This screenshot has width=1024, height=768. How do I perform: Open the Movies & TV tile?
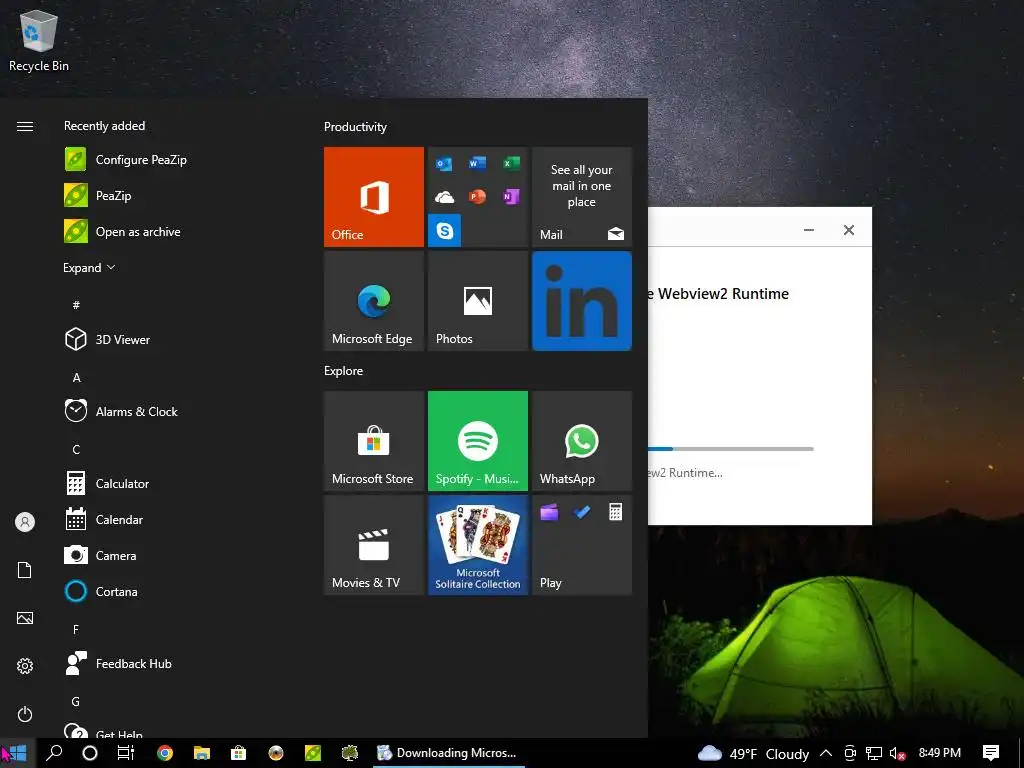click(x=374, y=545)
